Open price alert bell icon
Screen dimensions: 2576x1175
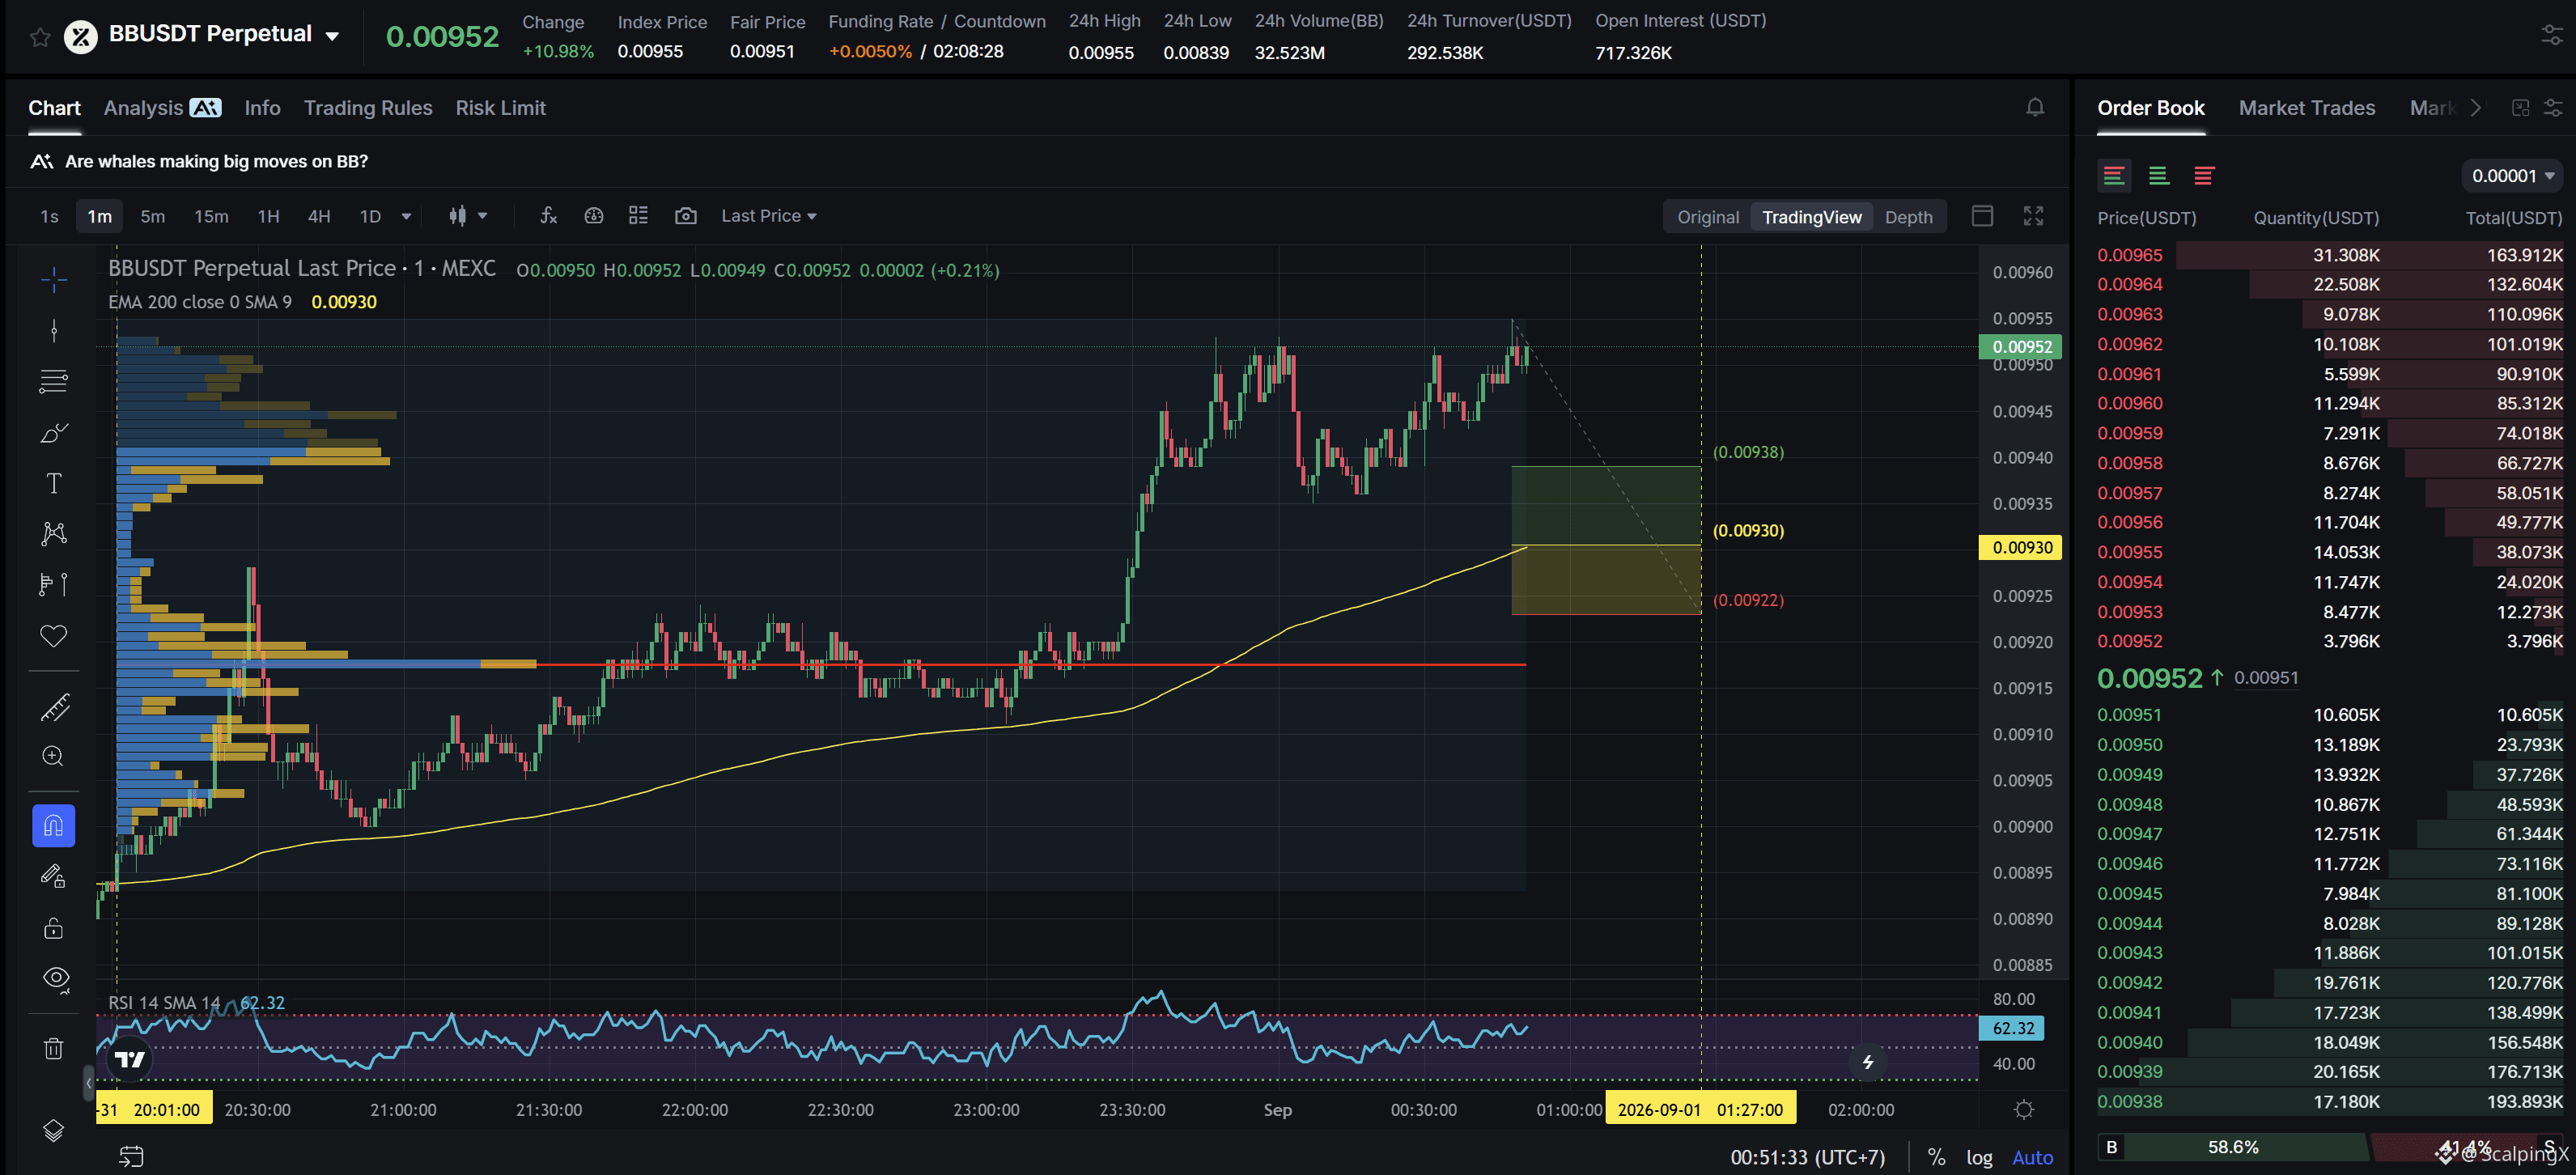2035,107
